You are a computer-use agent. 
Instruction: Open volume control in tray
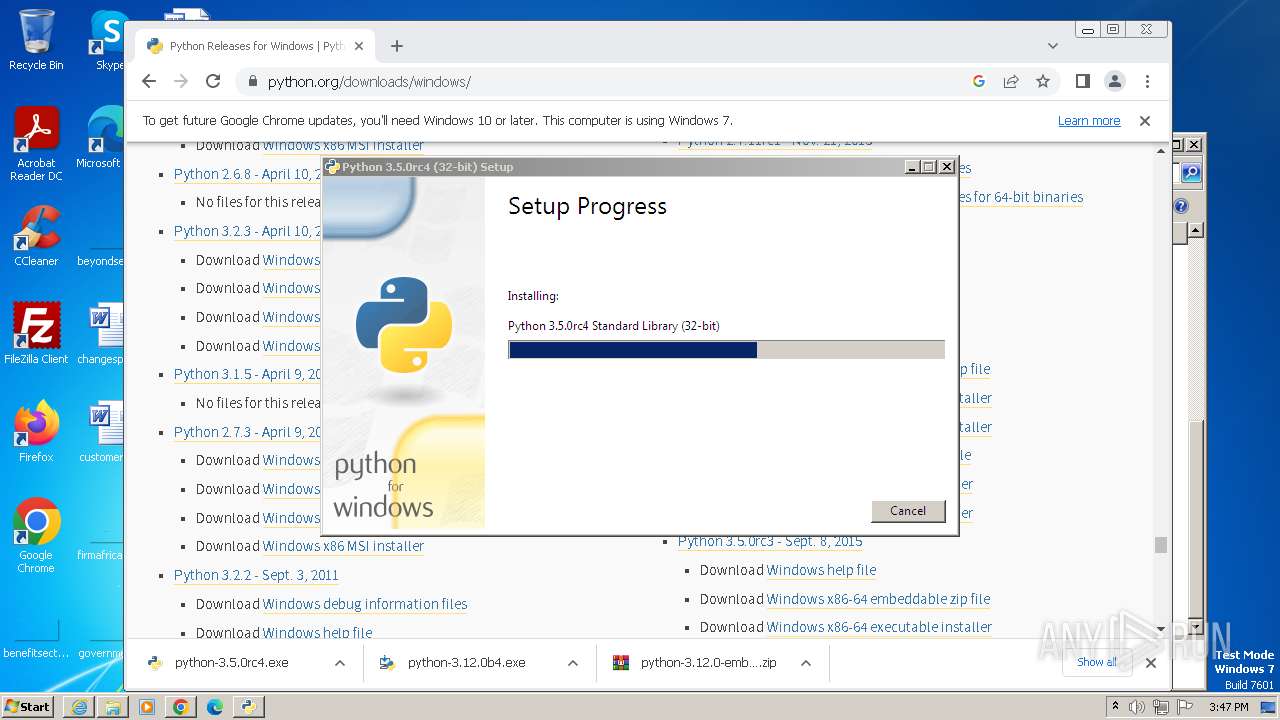pyautogui.click(x=1137, y=707)
